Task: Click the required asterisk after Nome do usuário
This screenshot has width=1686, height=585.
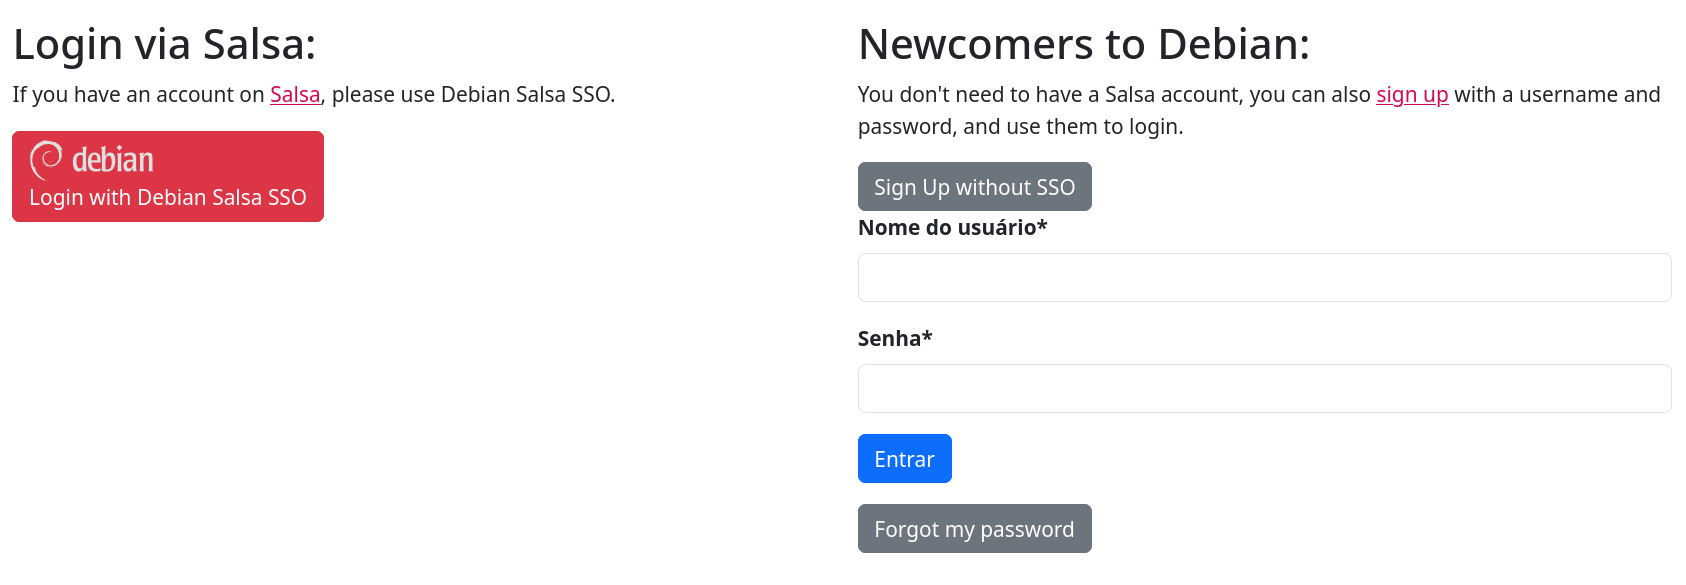Action: tap(1042, 225)
